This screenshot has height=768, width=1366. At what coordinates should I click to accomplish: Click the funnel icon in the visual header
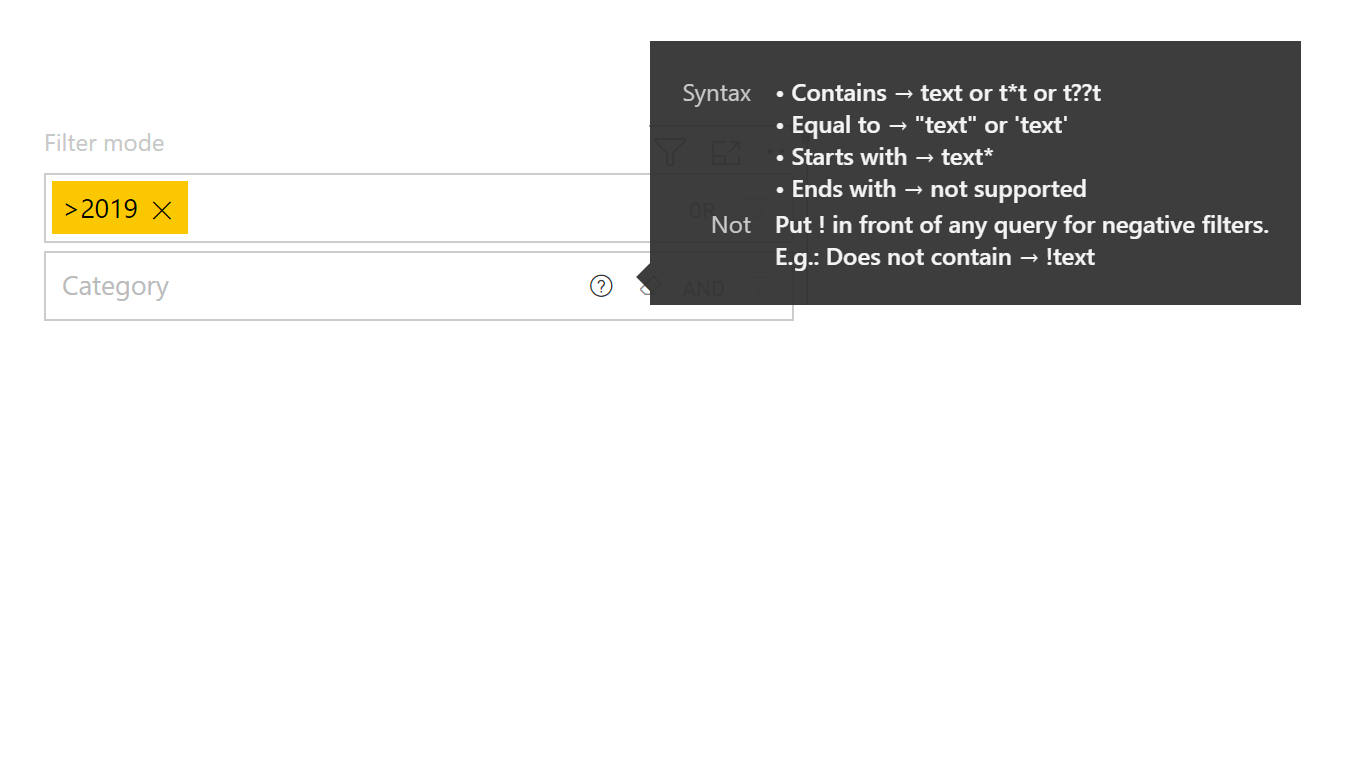tap(670, 153)
